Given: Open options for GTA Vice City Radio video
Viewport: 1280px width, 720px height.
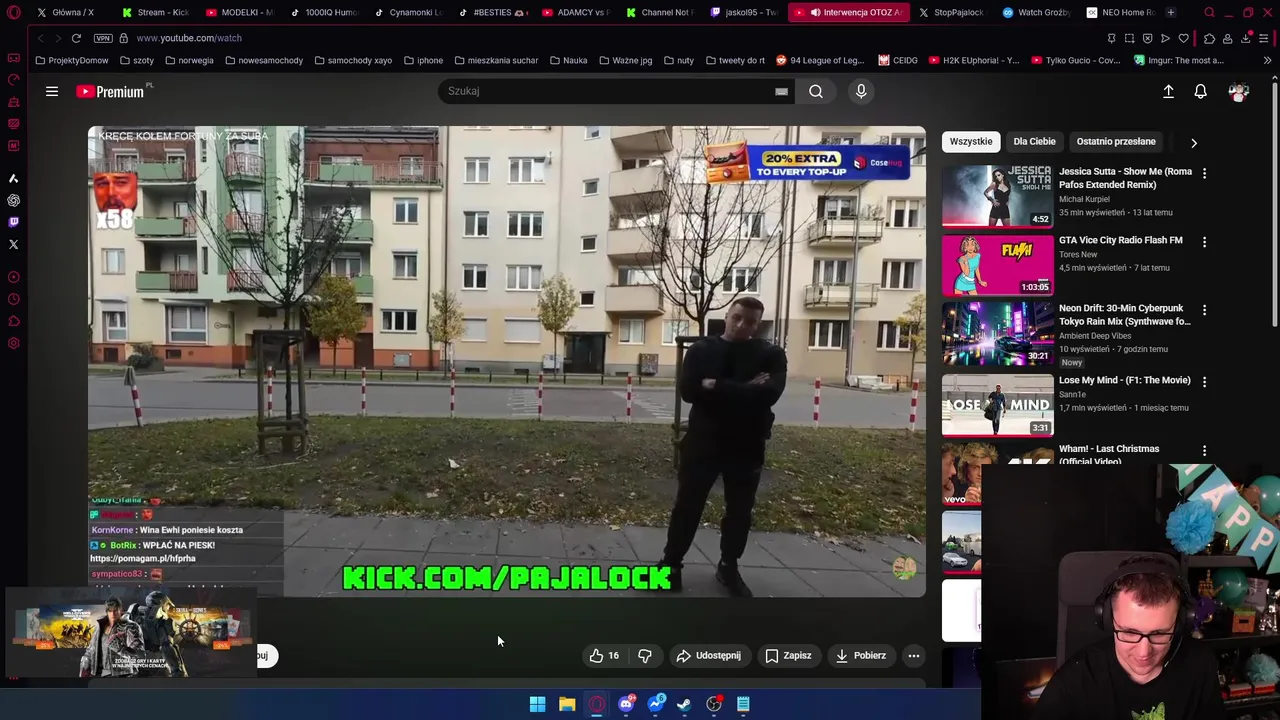Looking at the screenshot, I should click(x=1204, y=242).
